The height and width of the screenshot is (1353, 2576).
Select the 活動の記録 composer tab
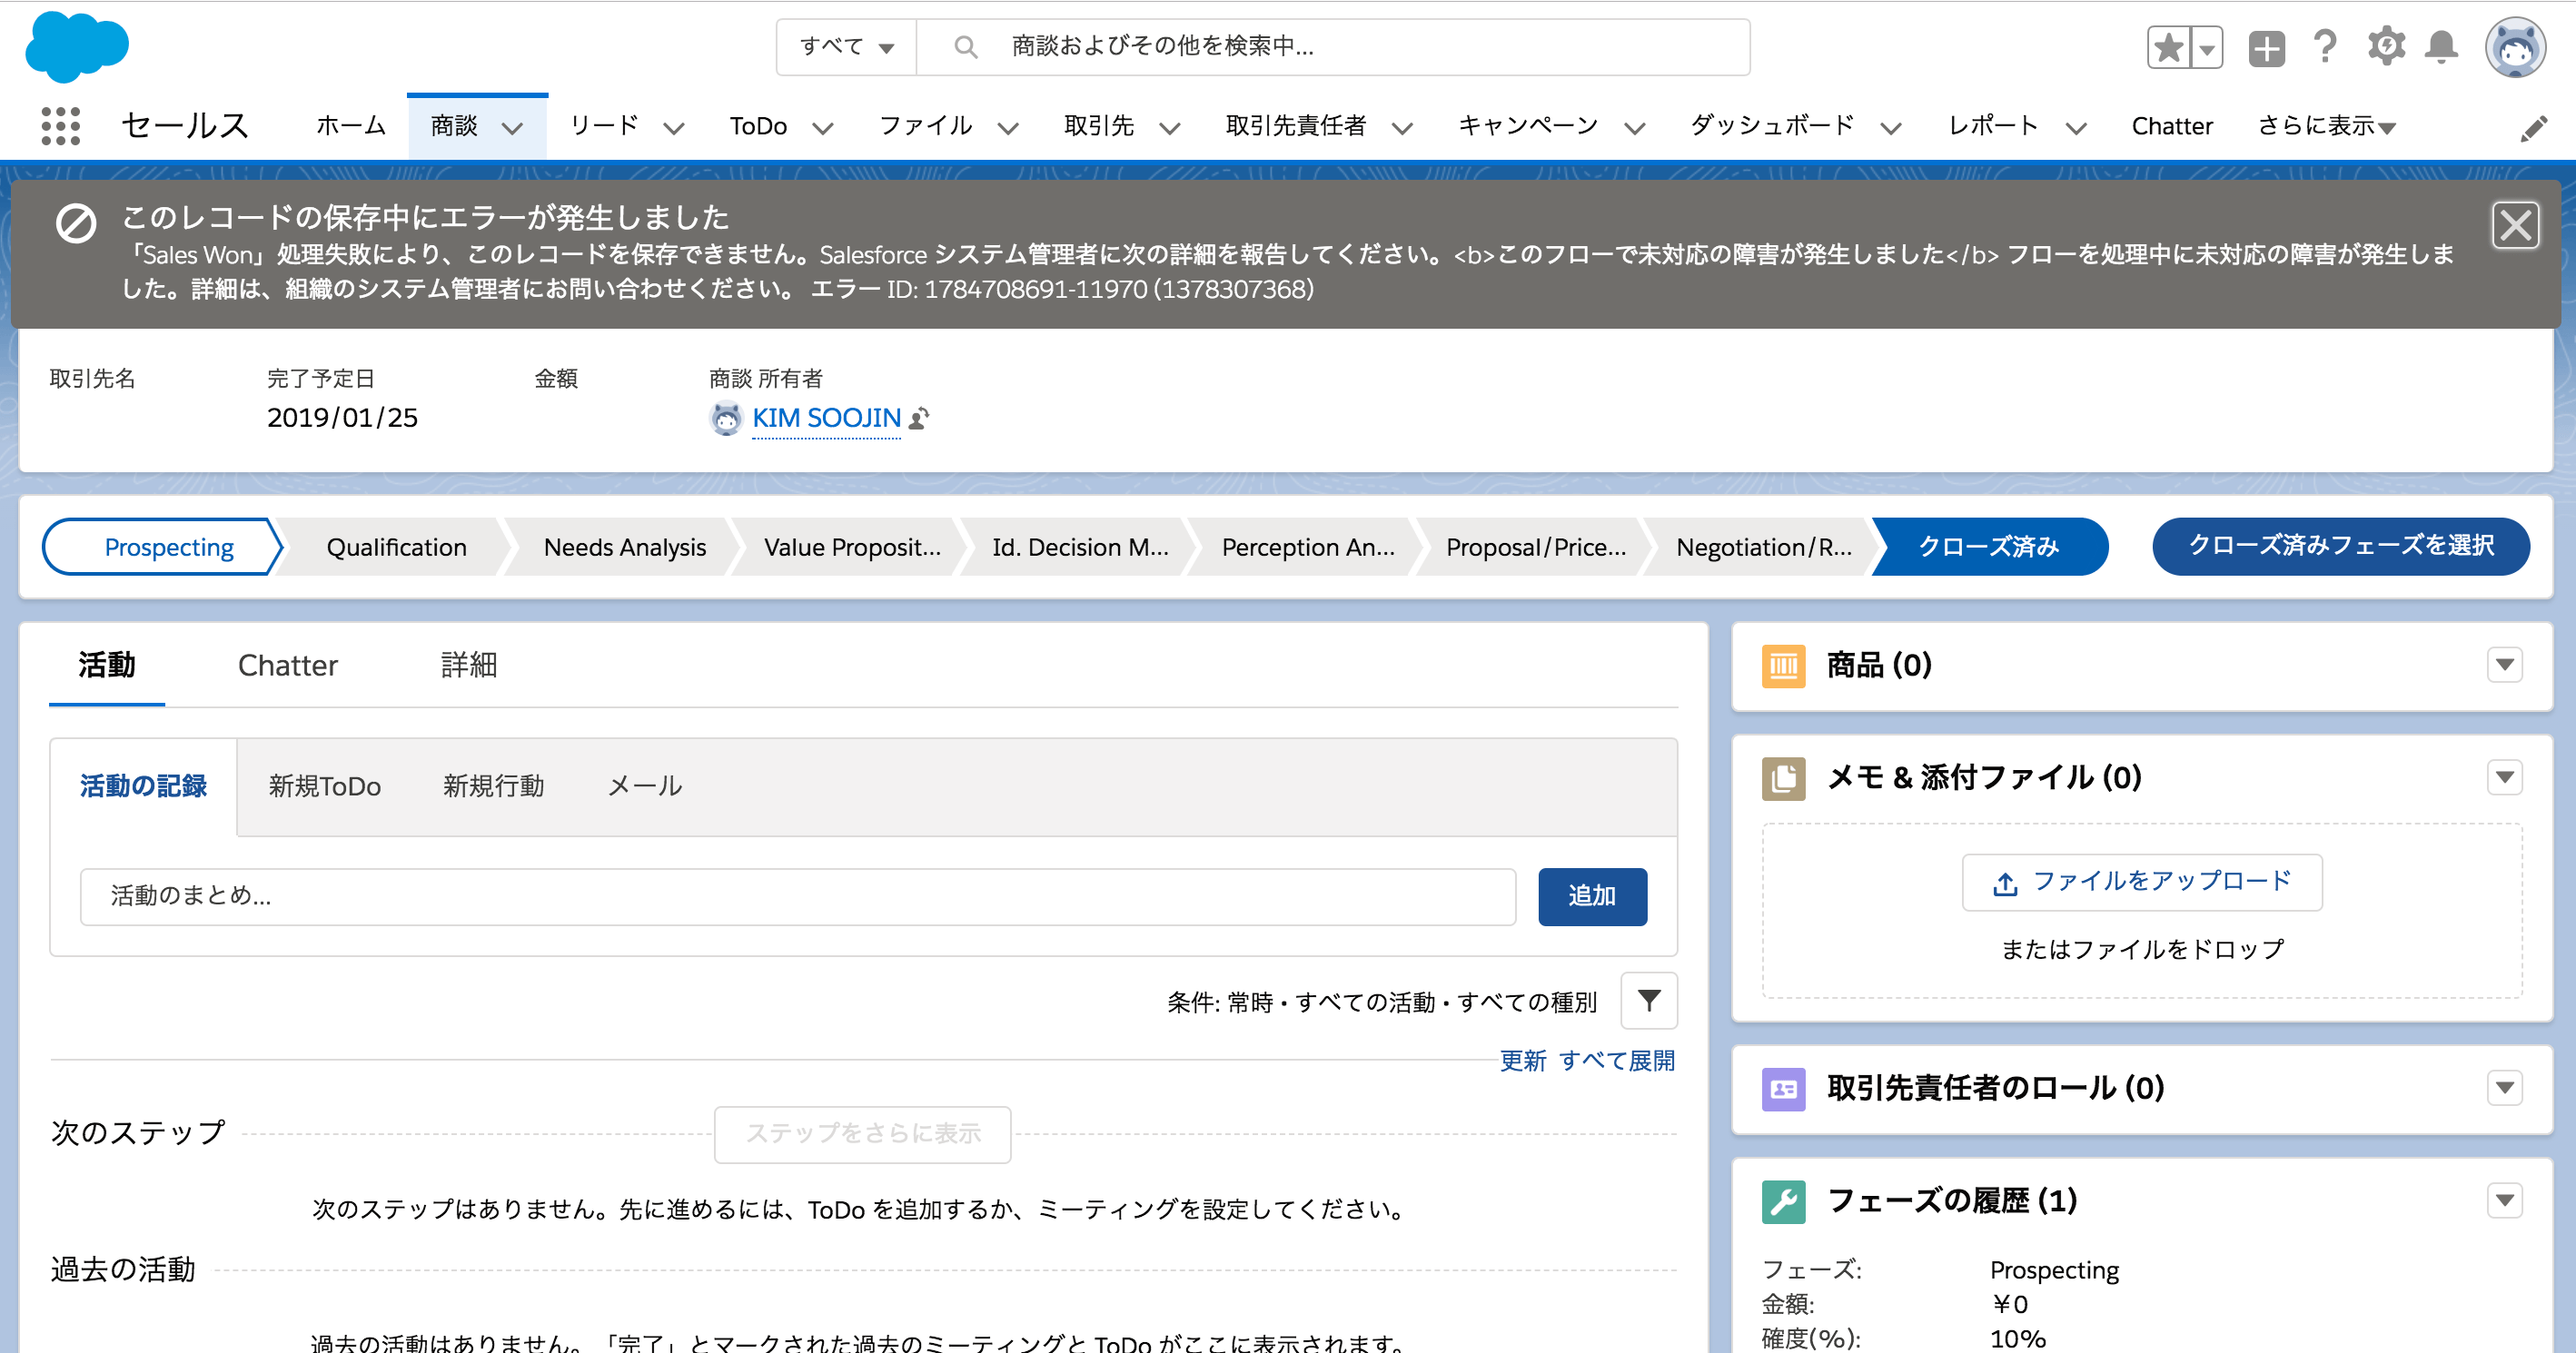(x=143, y=787)
